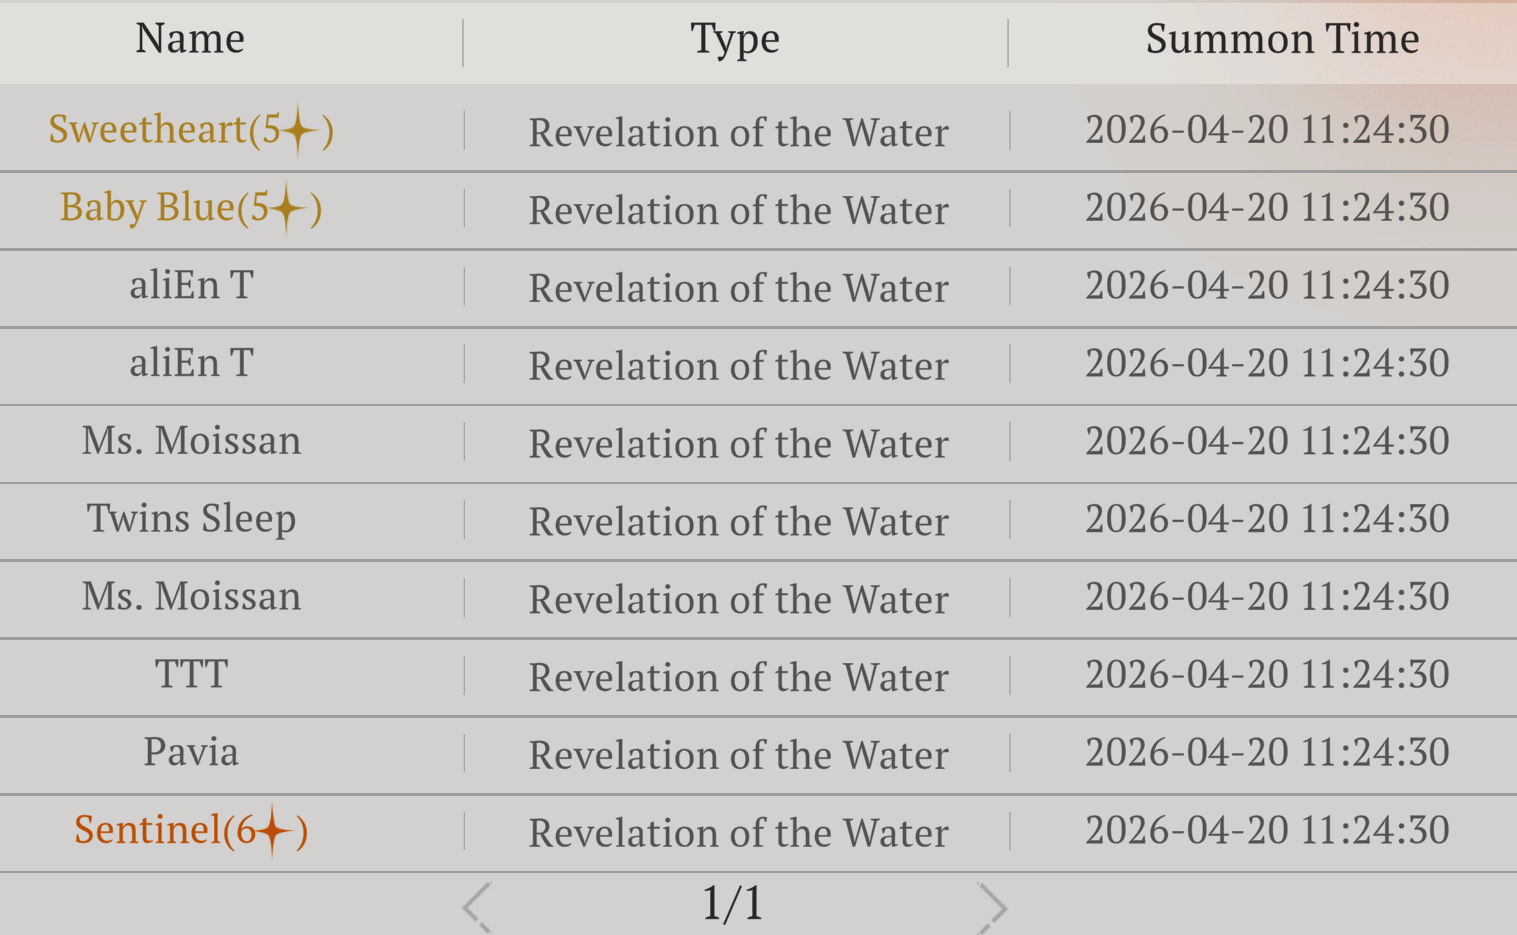Click the star icon beside Baby Blue
This screenshot has width=1517, height=935.
(287, 209)
